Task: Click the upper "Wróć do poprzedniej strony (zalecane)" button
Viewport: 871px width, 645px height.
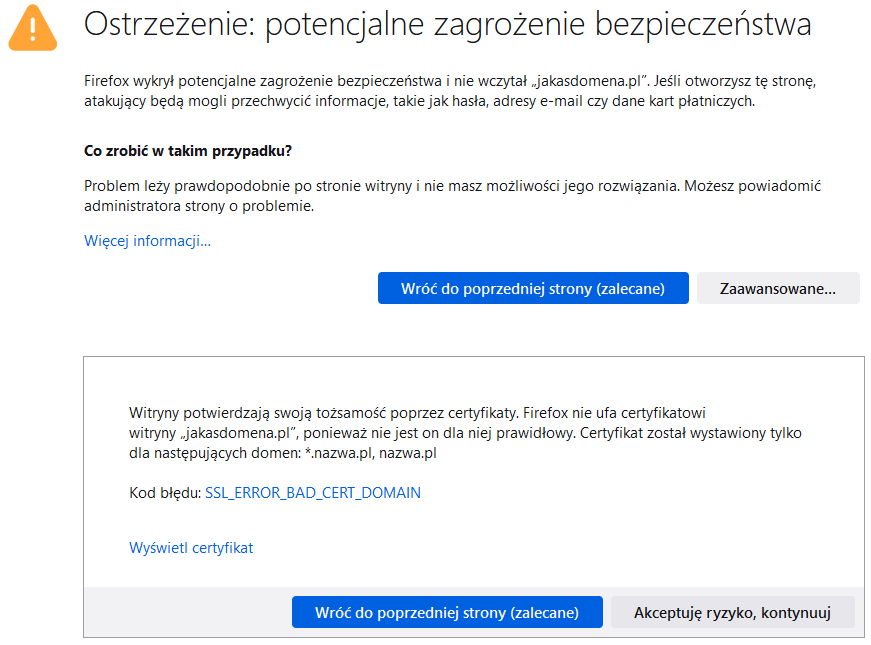Action: [x=533, y=288]
